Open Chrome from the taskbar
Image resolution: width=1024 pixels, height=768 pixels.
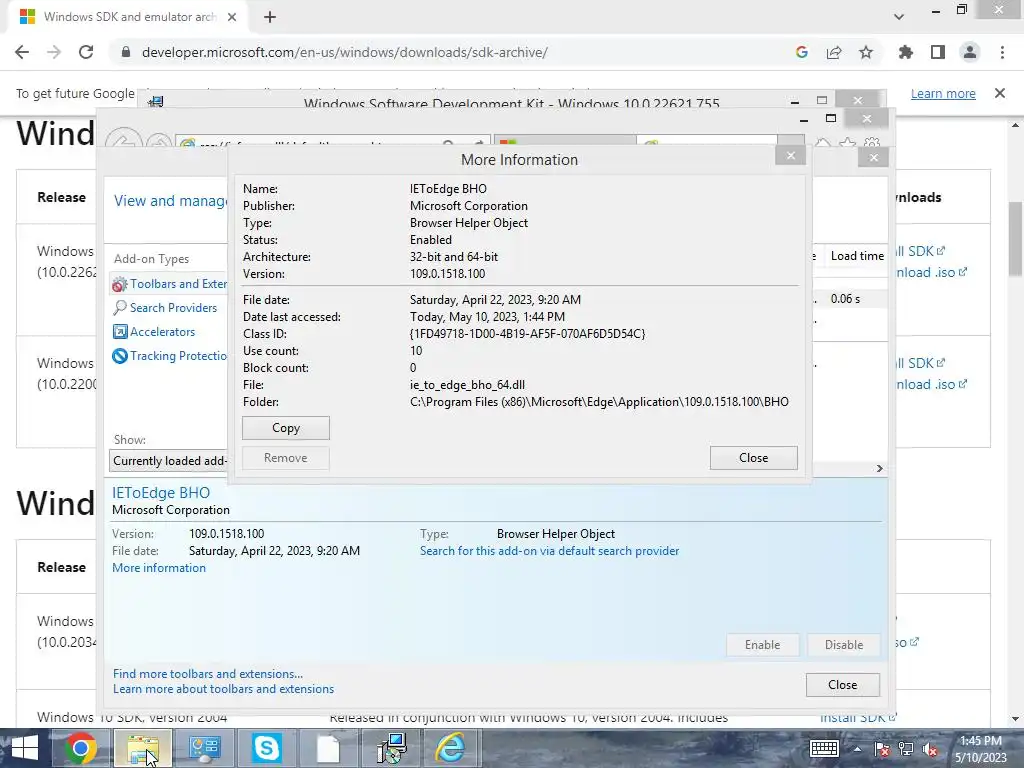[80, 748]
